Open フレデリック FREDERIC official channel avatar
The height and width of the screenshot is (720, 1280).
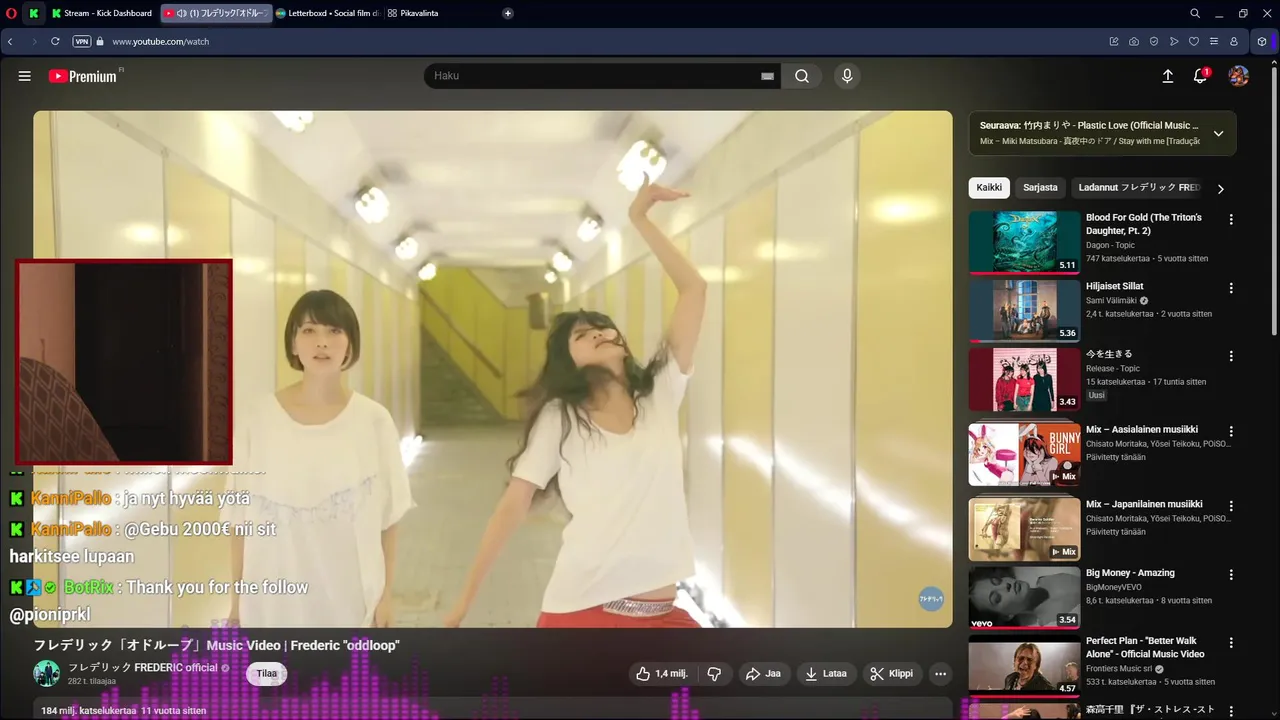[x=47, y=673]
